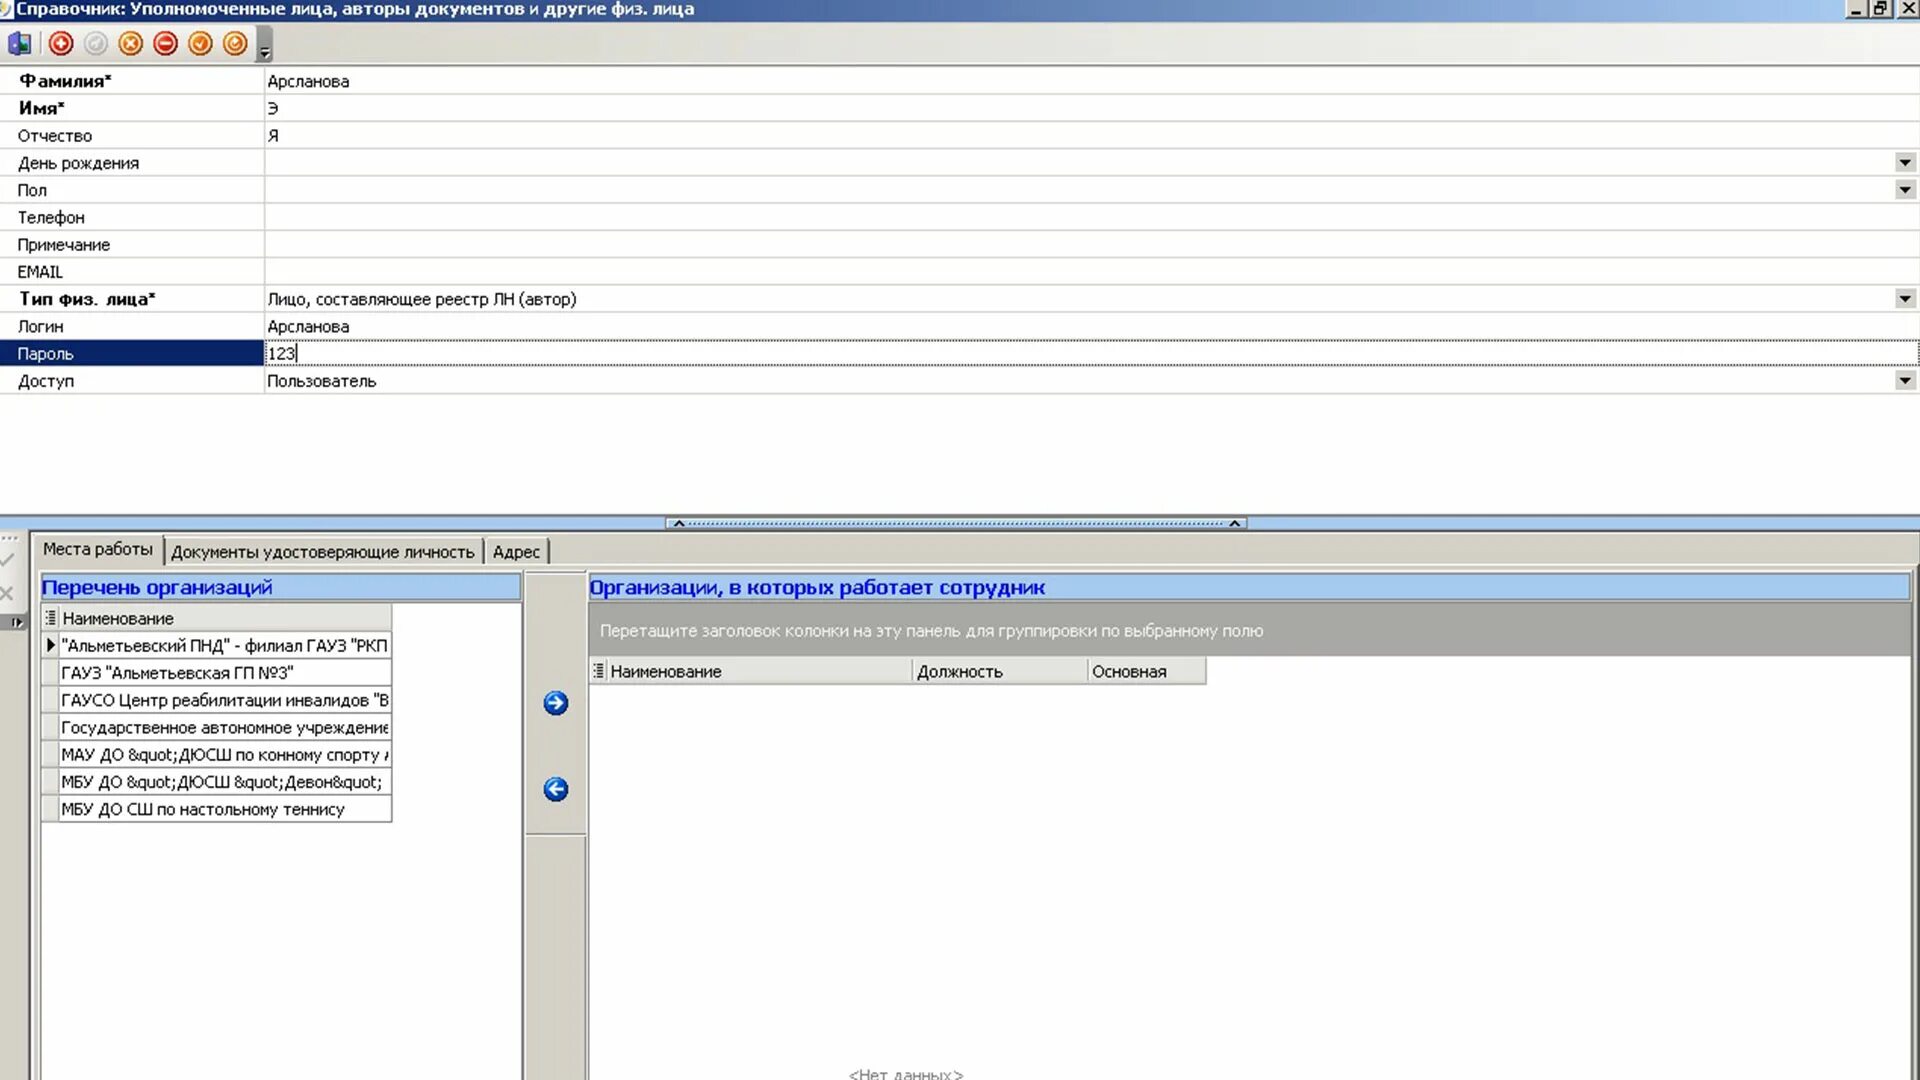1920x1080 pixels.
Task: Open the toolbar options dropdown arrow
Action: point(265,46)
